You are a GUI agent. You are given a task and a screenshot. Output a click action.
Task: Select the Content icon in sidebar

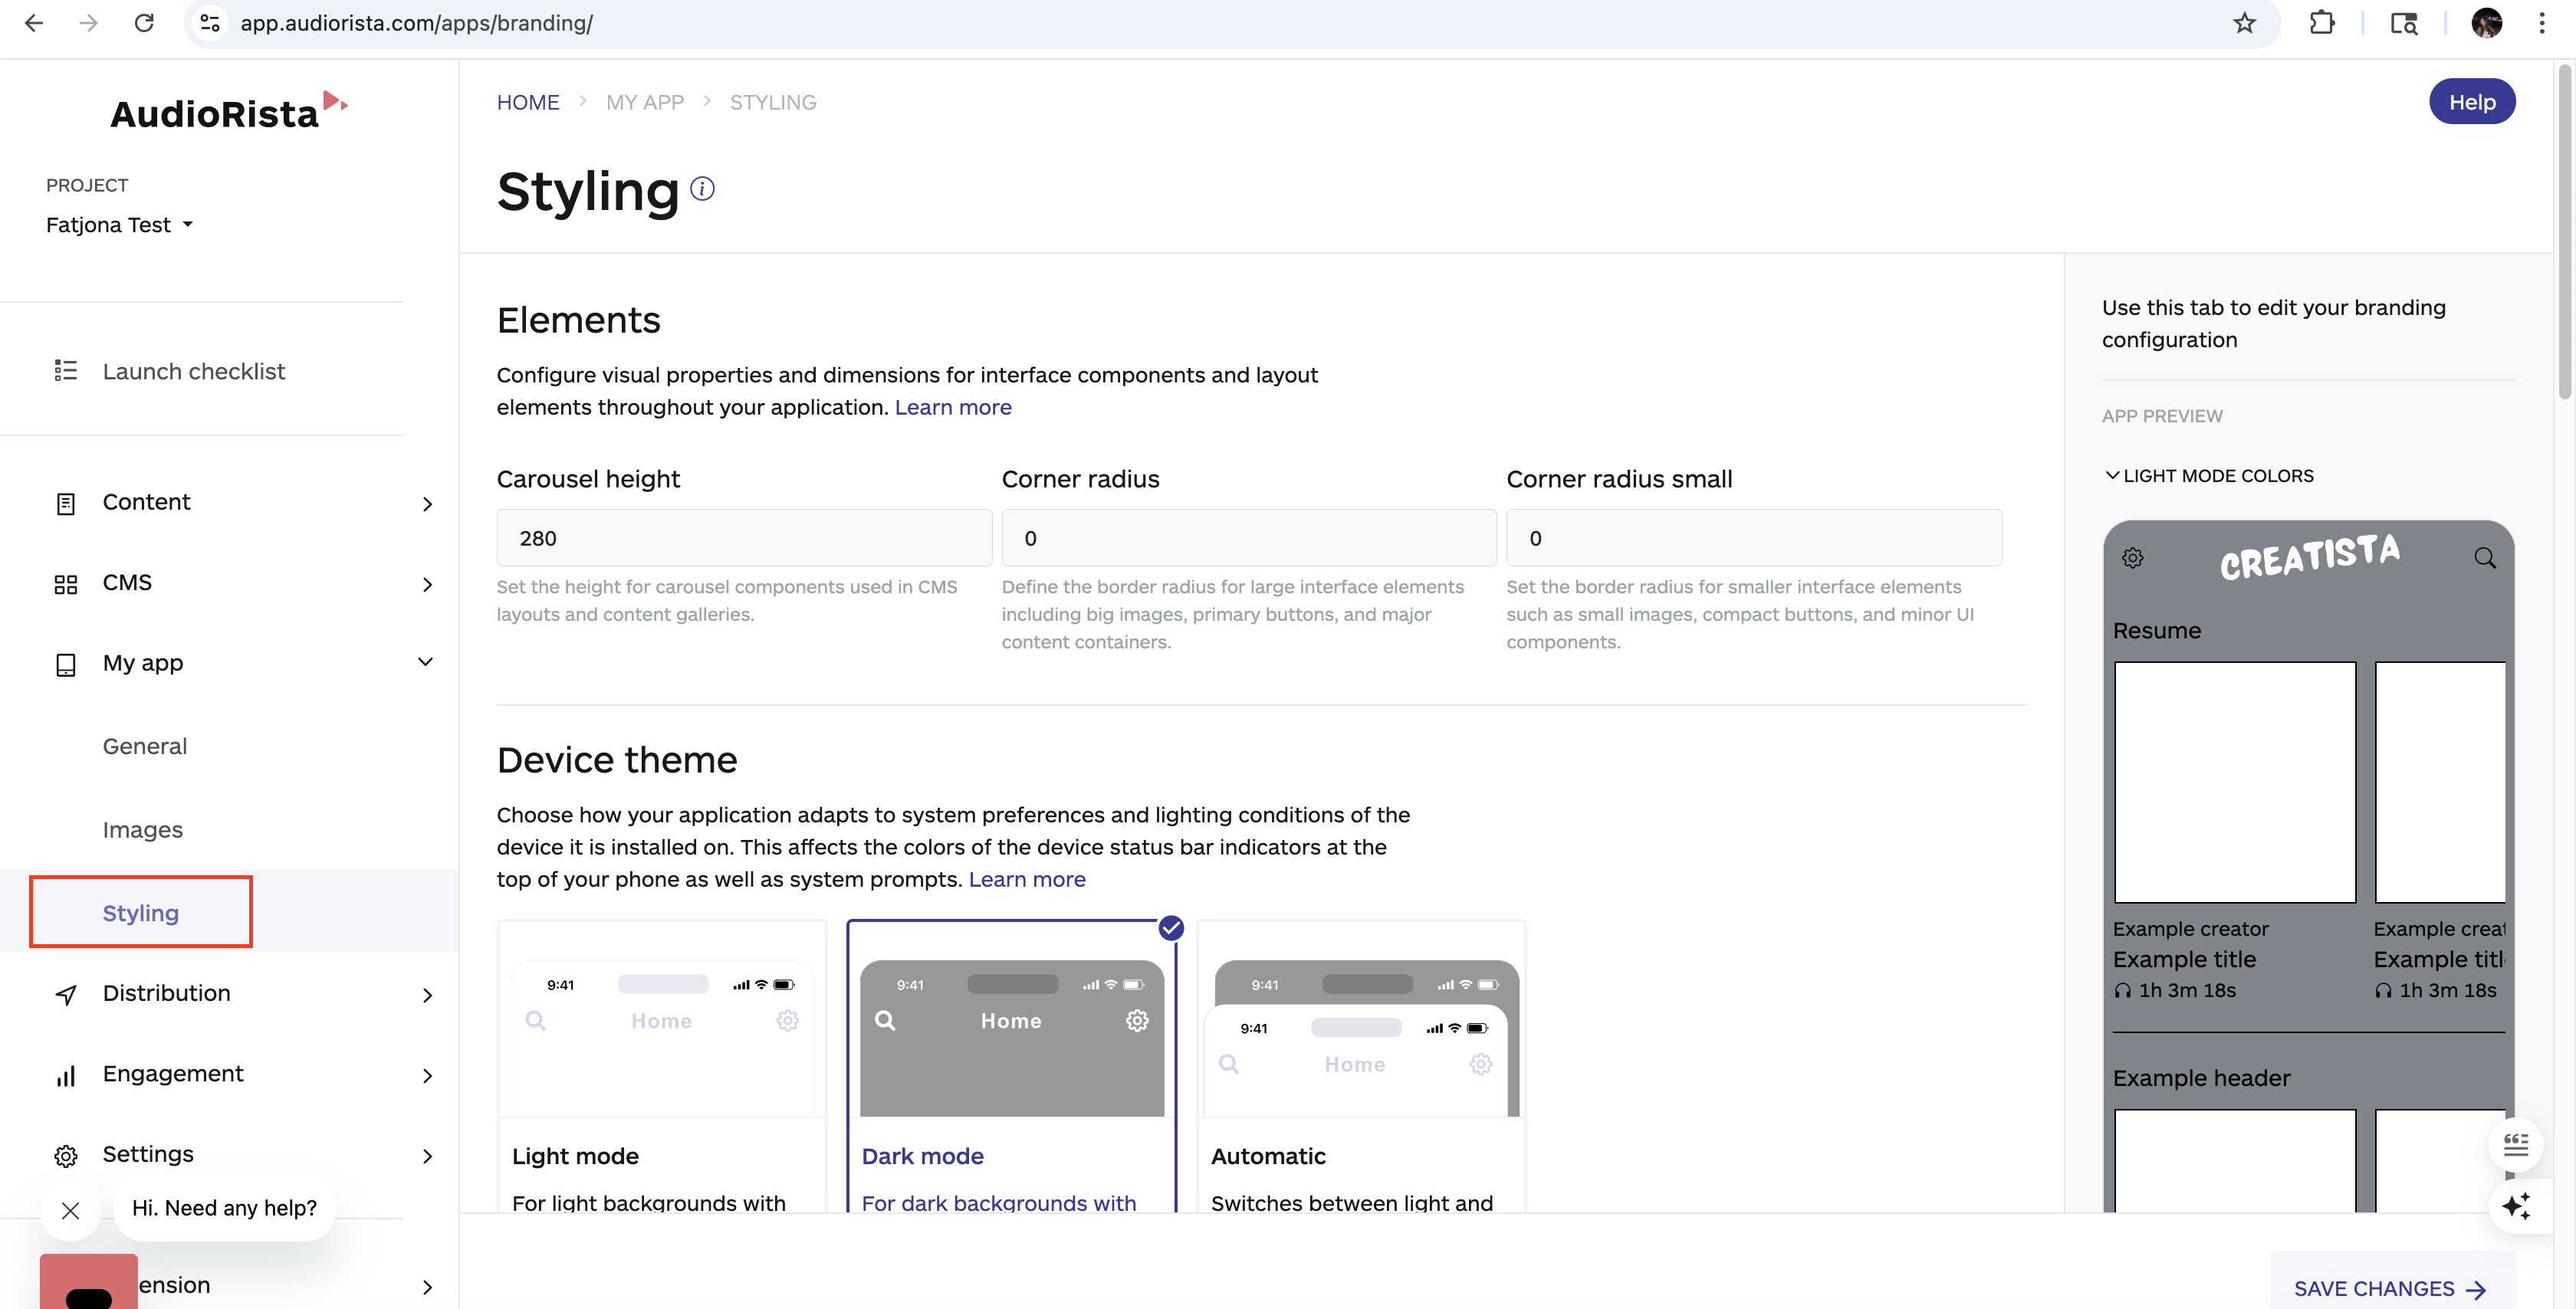(66, 502)
